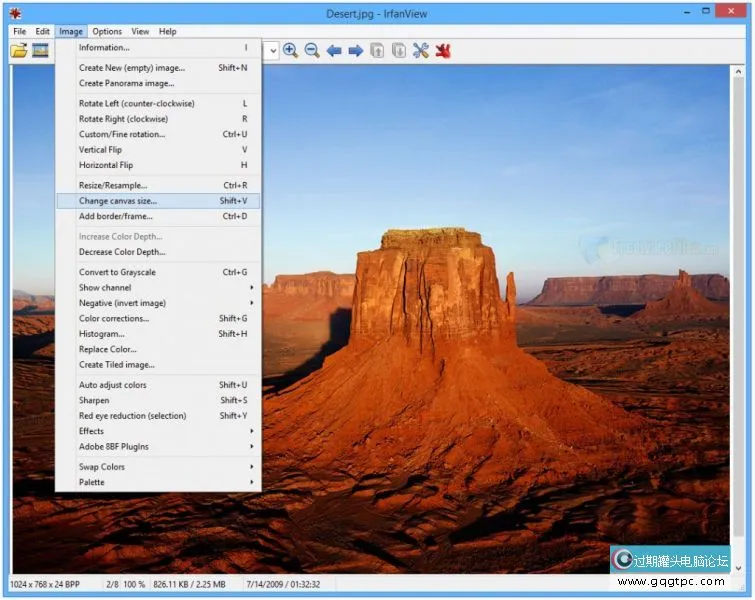The width and height of the screenshot is (755, 600).
Task: Select Vertical Flip
Action: click(x=158, y=150)
